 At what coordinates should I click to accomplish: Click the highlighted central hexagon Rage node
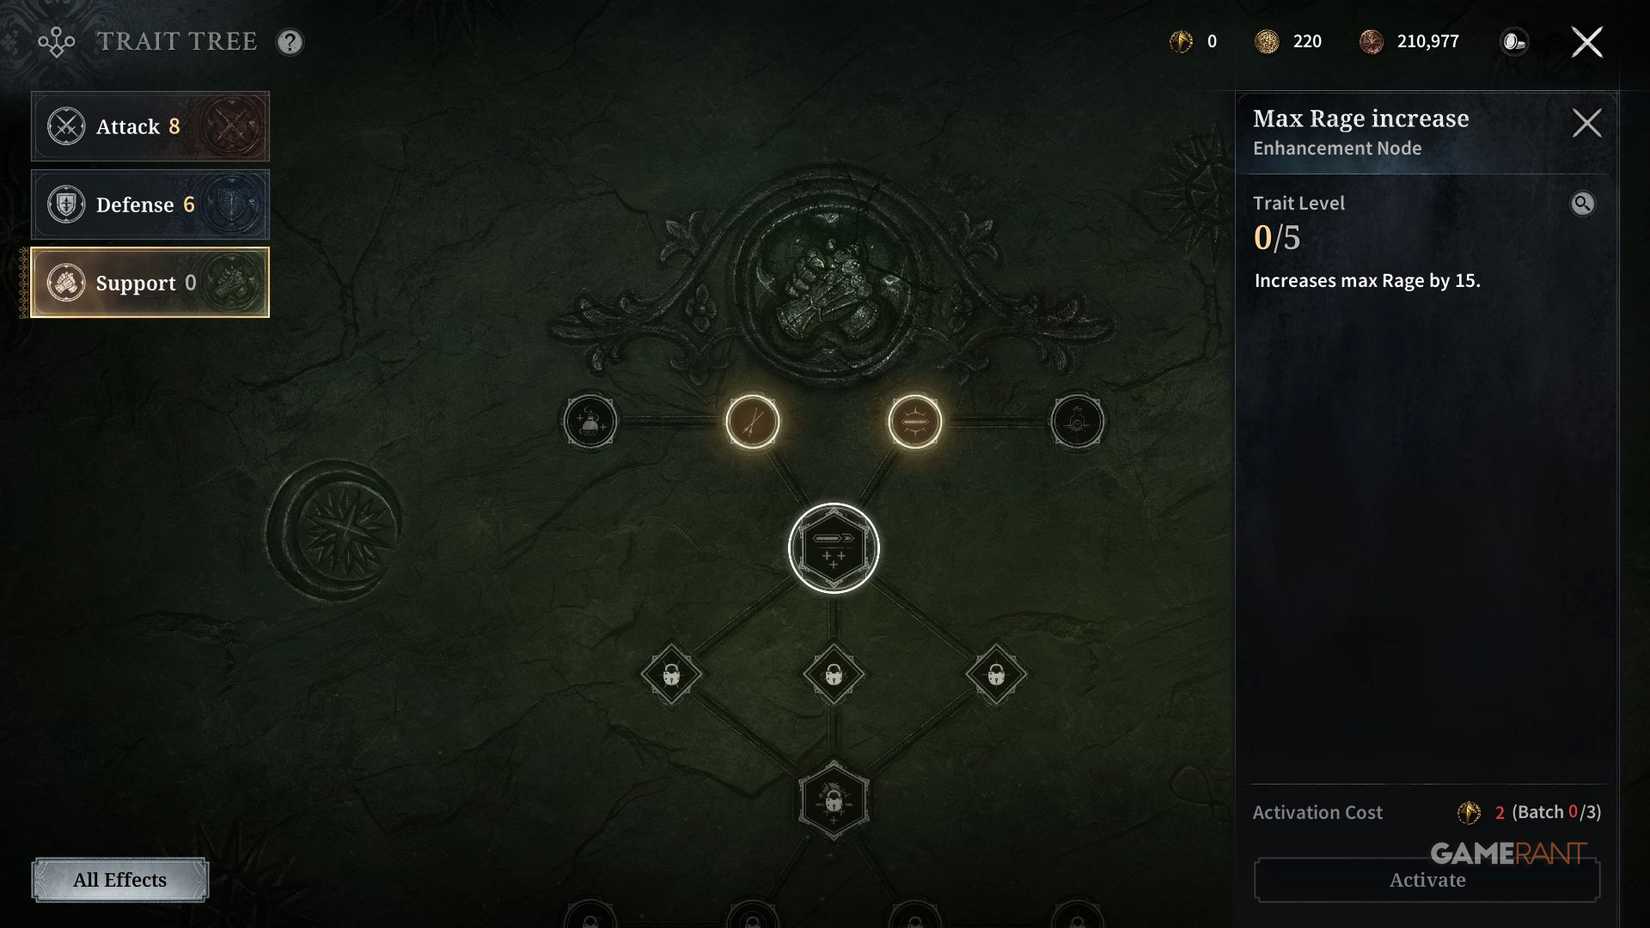(833, 548)
